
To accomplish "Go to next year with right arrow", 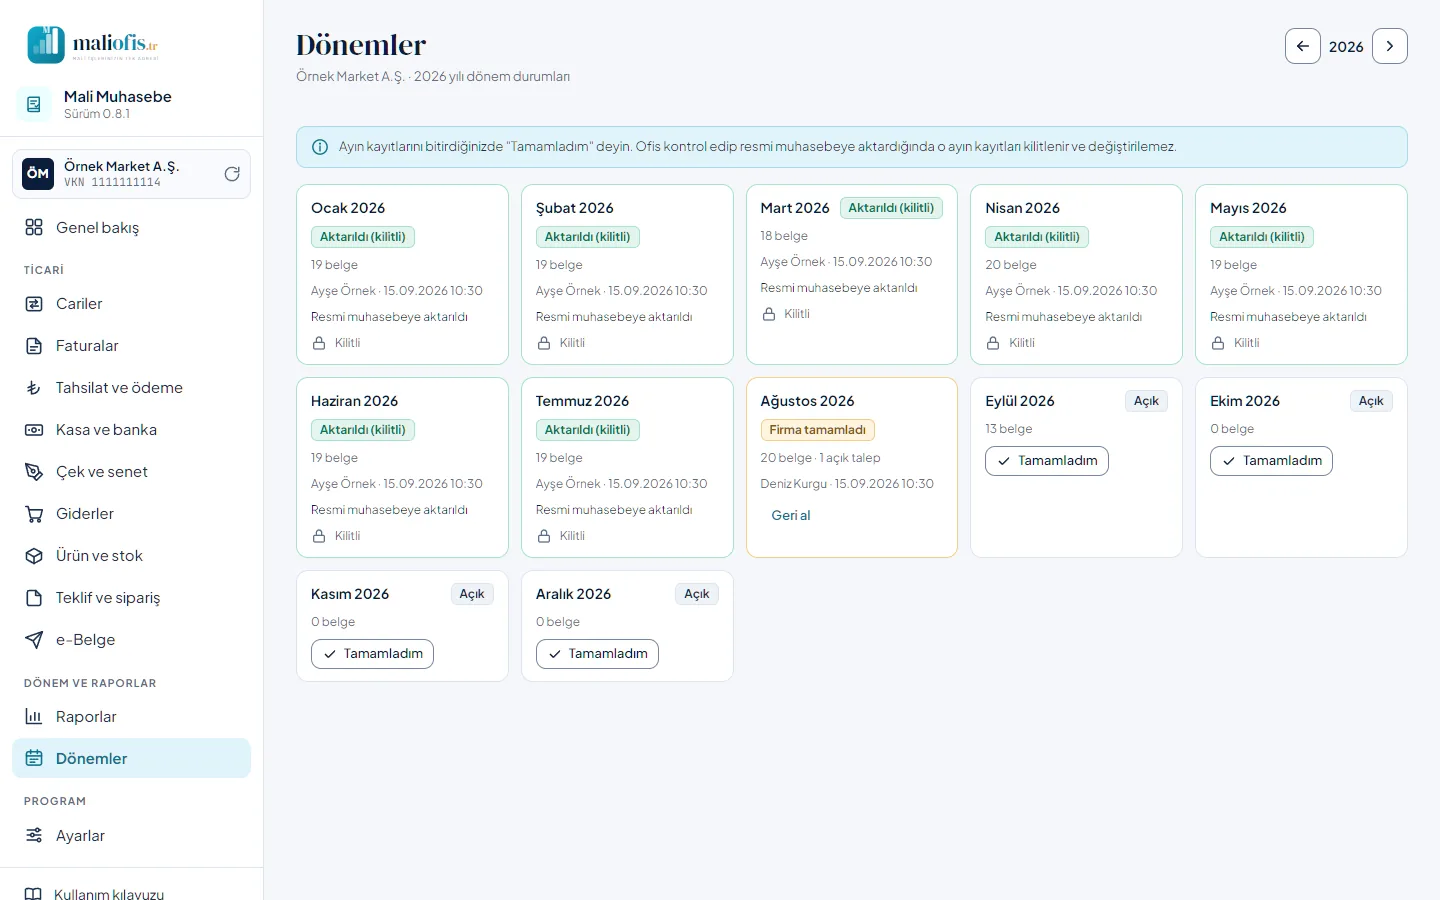I will click(x=1390, y=46).
